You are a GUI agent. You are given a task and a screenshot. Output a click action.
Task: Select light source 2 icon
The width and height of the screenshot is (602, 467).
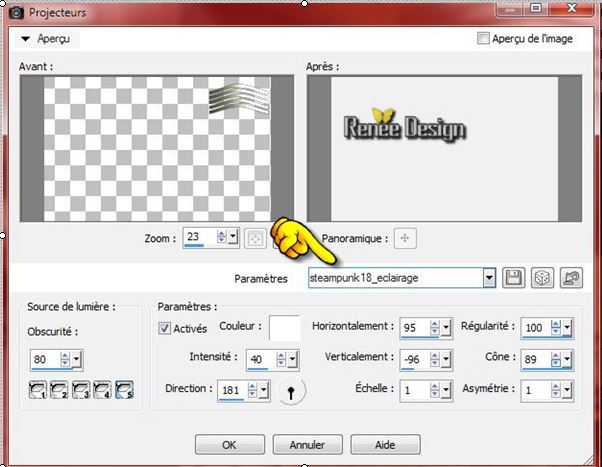(x=59, y=390)
